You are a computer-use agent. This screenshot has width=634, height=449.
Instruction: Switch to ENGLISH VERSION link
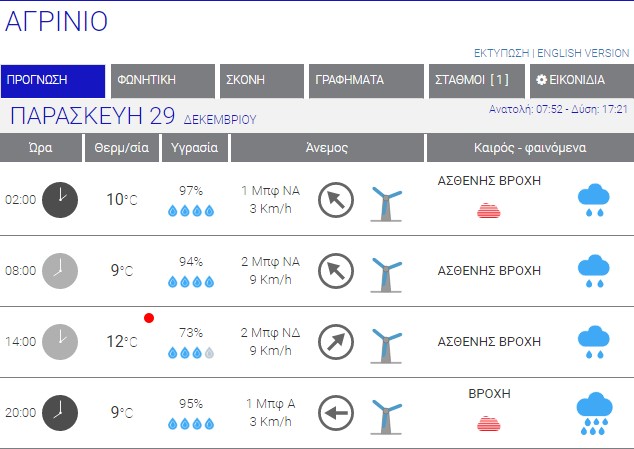pyautogui.click(x=584, y=53)
